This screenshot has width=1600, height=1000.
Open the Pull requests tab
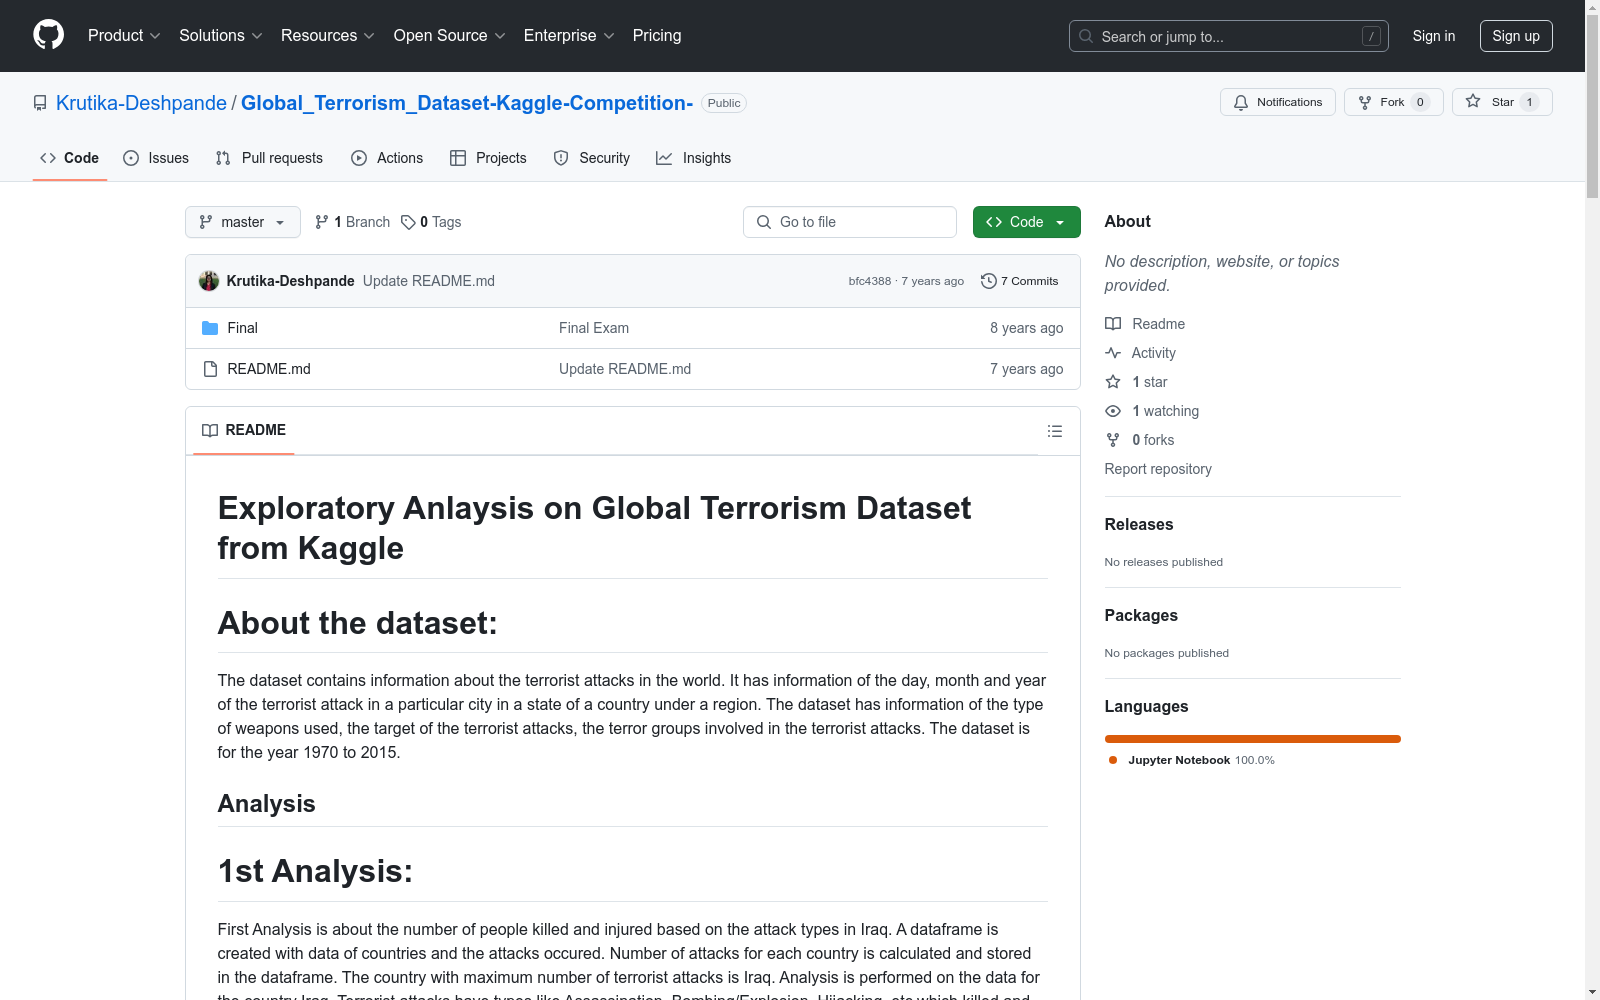pyautogui.click(x=269, y=158)
